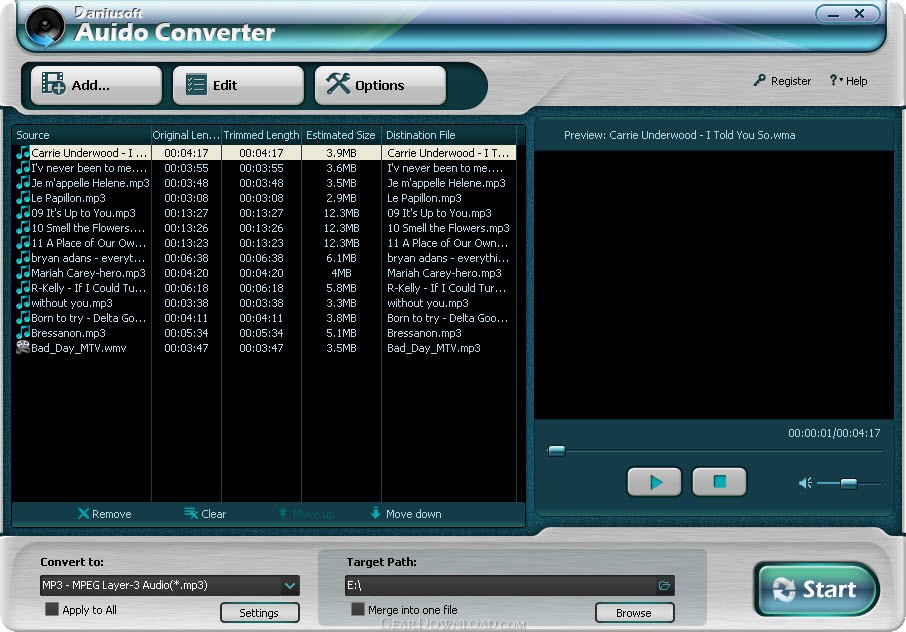Click the Distination File column header

point(448,135)
